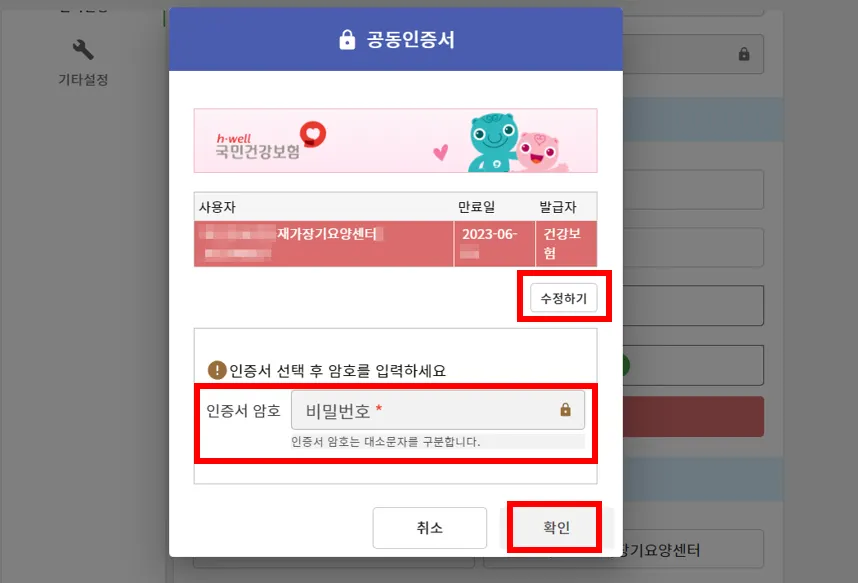Click the lock icon in the background field
The height and width of the screenshot is (583, 858).
[x=744, y=54]
